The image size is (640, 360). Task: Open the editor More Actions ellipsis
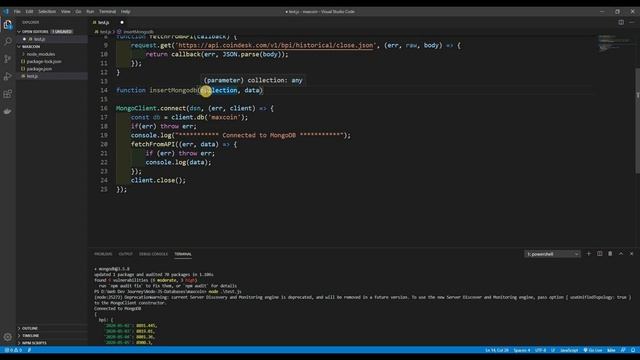(631, 22)
